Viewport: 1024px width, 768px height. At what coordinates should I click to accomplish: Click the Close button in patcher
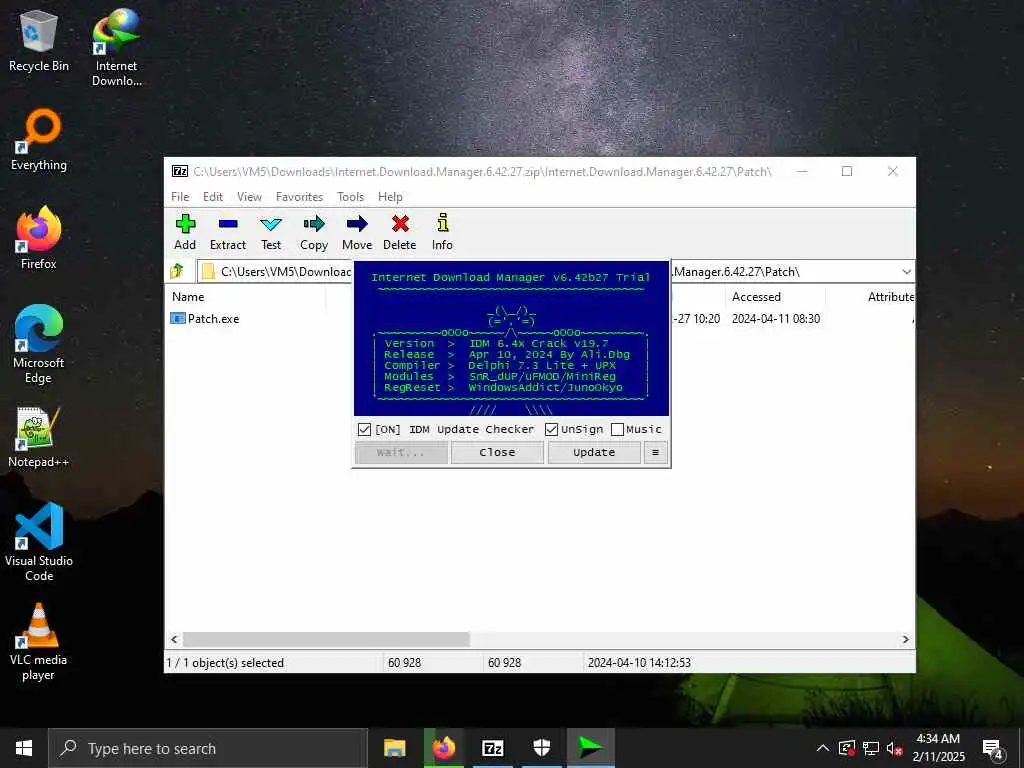(497, 453)
